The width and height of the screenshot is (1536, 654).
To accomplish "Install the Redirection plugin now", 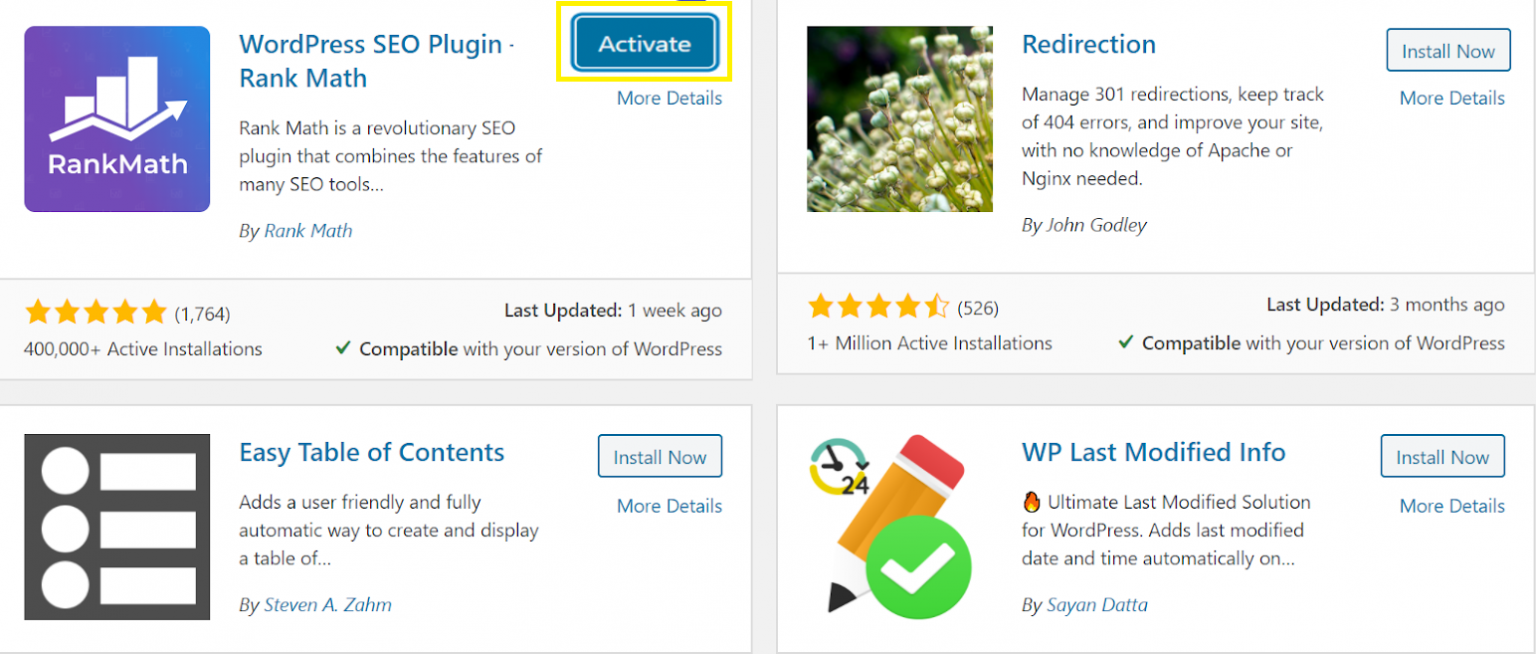I will coord(1448,51).
